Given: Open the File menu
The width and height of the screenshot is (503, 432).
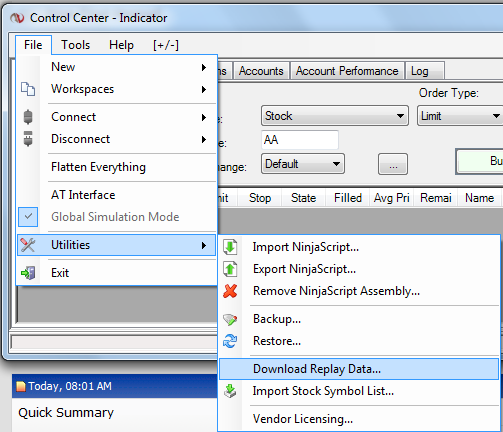Looking at the screenshot, I should pyautogui.click(x=33, y=45).
